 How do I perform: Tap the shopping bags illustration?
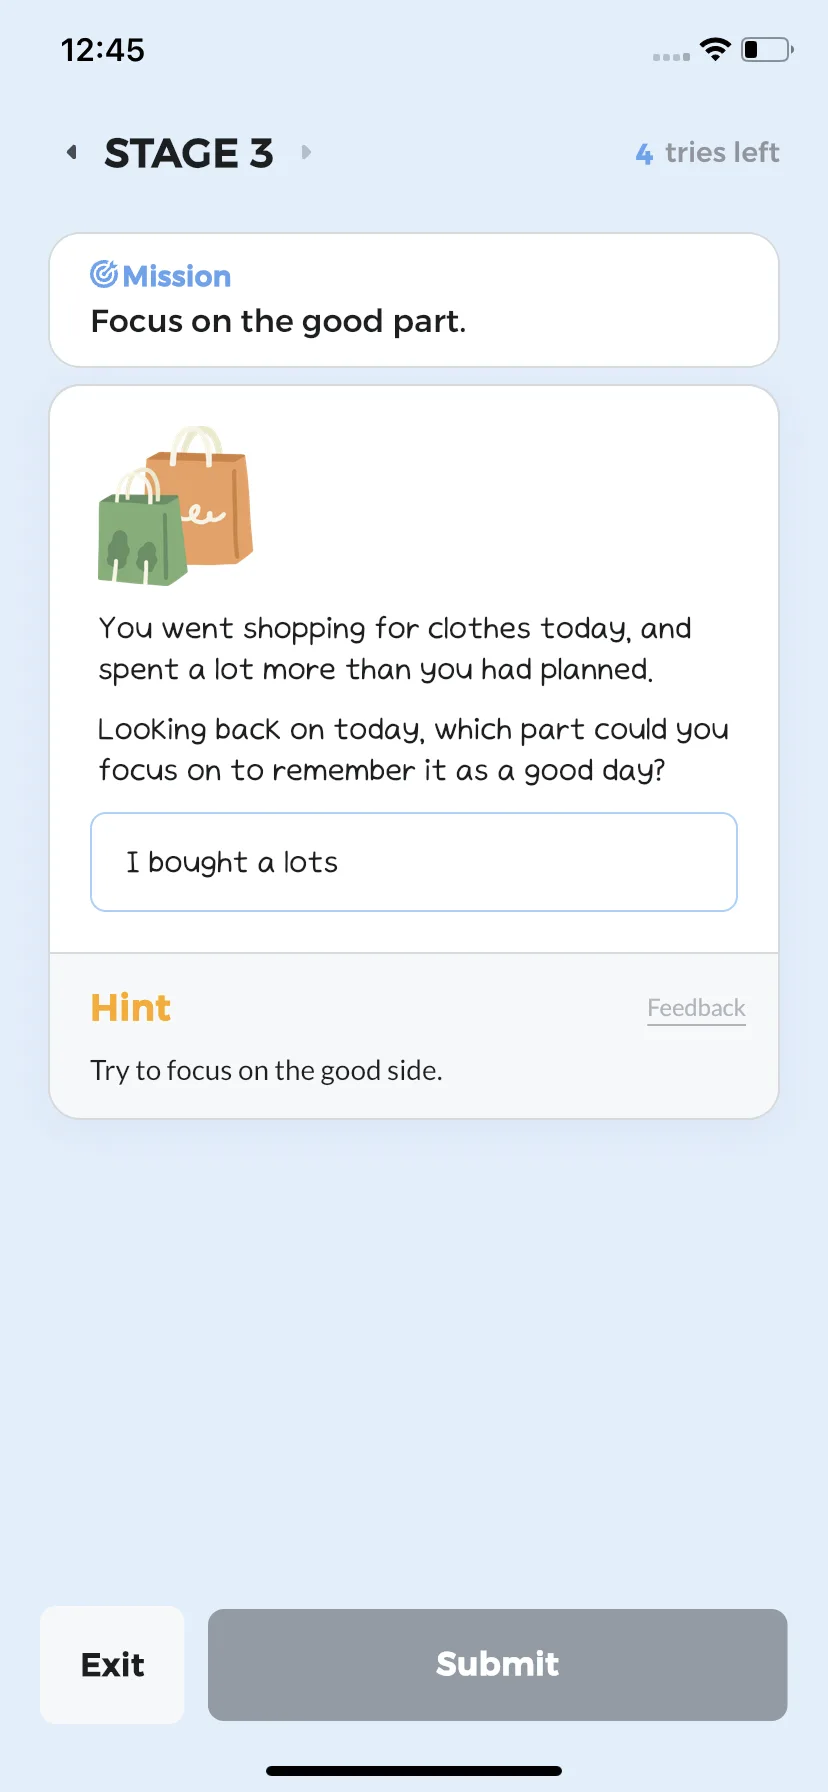[x=175, y=505]
